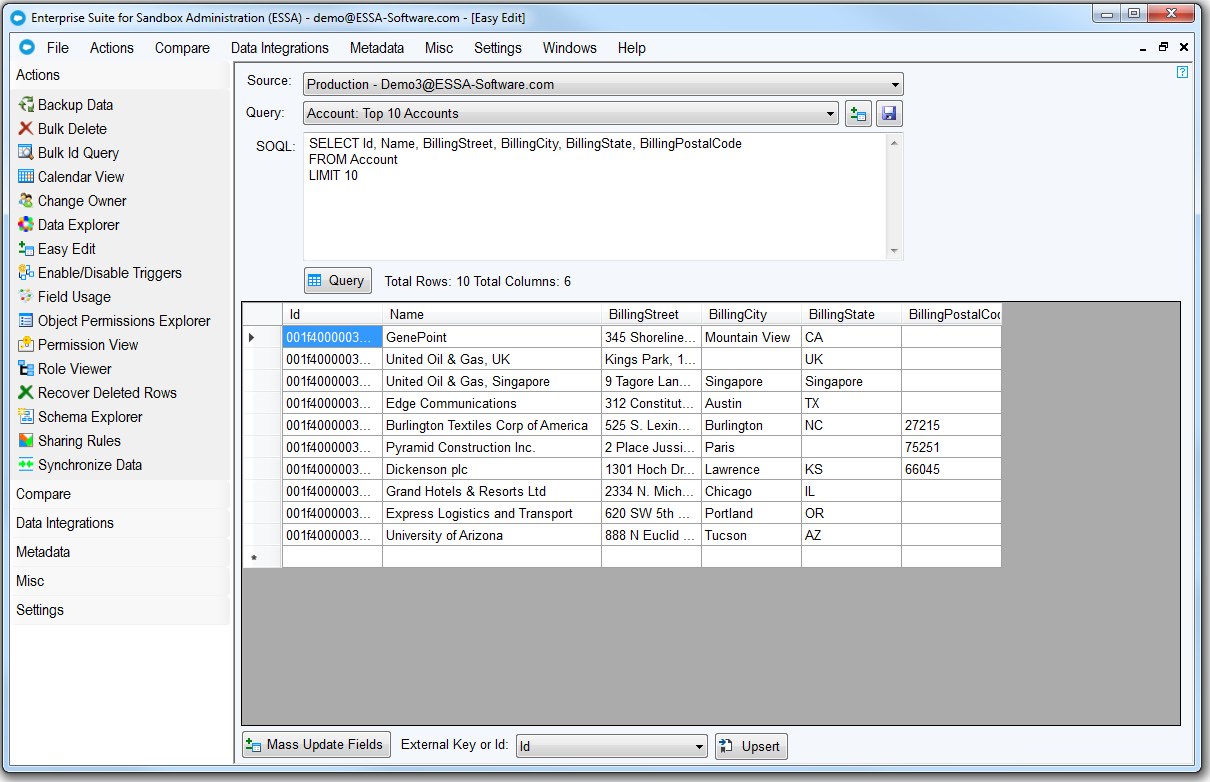This screenshot has width=1210, height=782.
Task: Click the help question mark icon
Action: tap(1183, 72)
